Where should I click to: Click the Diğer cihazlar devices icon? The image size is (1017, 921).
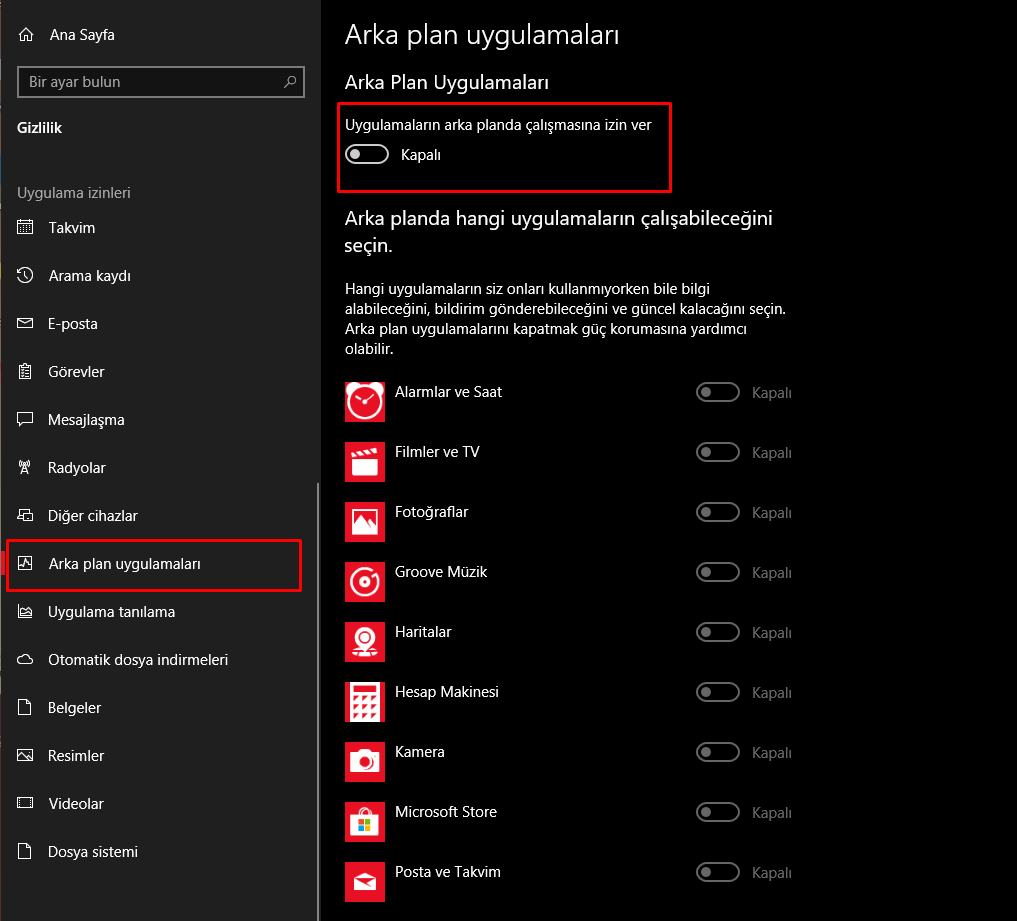[25, 515]
